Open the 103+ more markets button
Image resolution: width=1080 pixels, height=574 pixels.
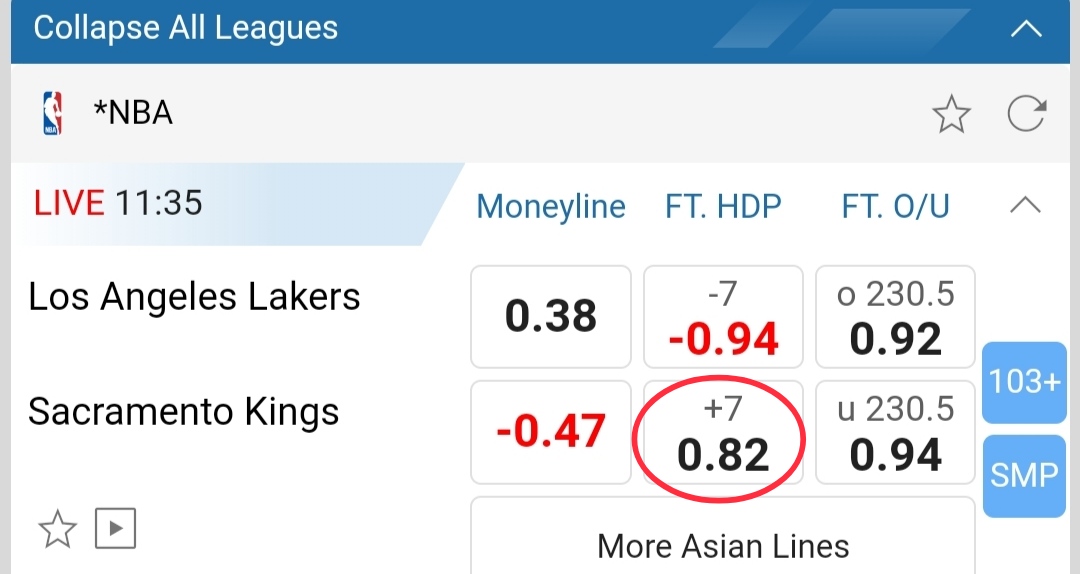point(1024,382)
